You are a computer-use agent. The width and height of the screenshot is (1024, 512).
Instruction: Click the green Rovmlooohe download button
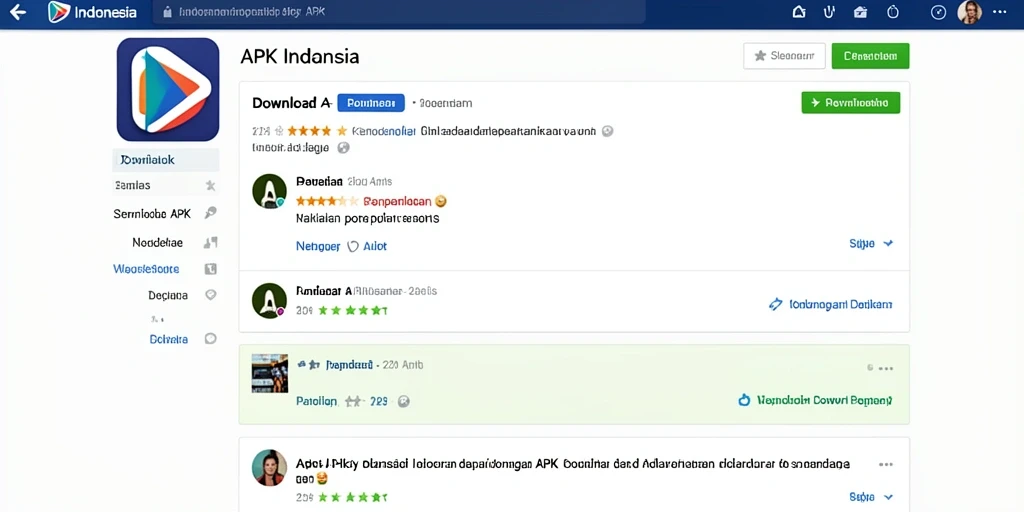[x=850, y=103]
